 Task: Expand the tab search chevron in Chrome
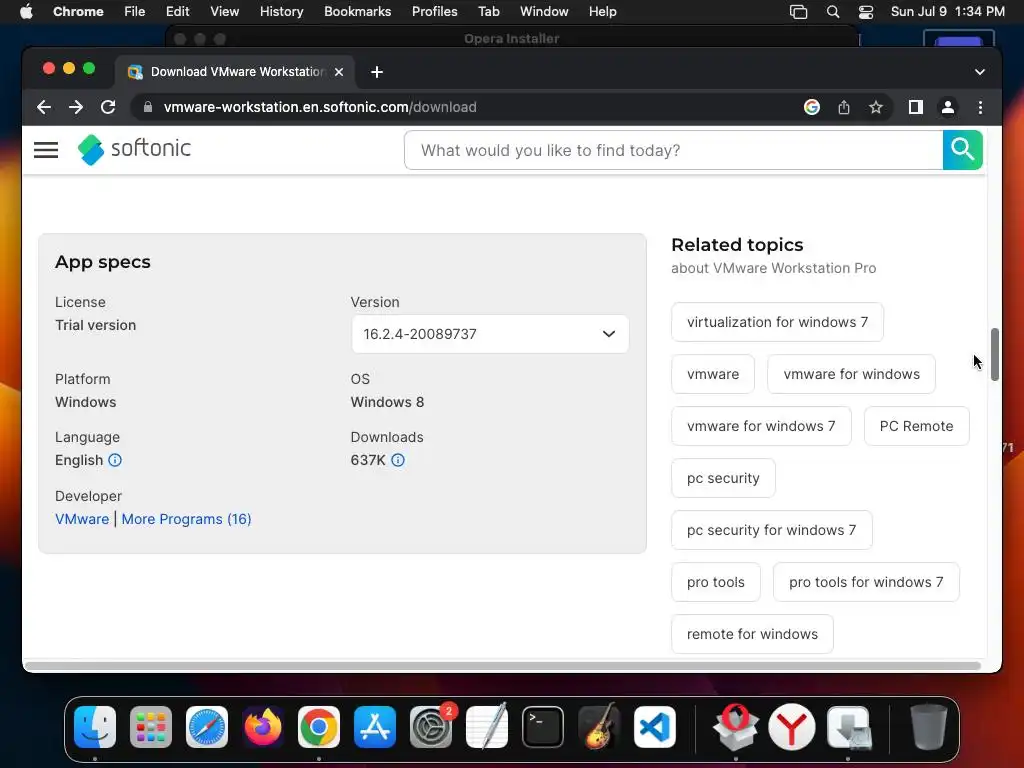coord(980,72)
